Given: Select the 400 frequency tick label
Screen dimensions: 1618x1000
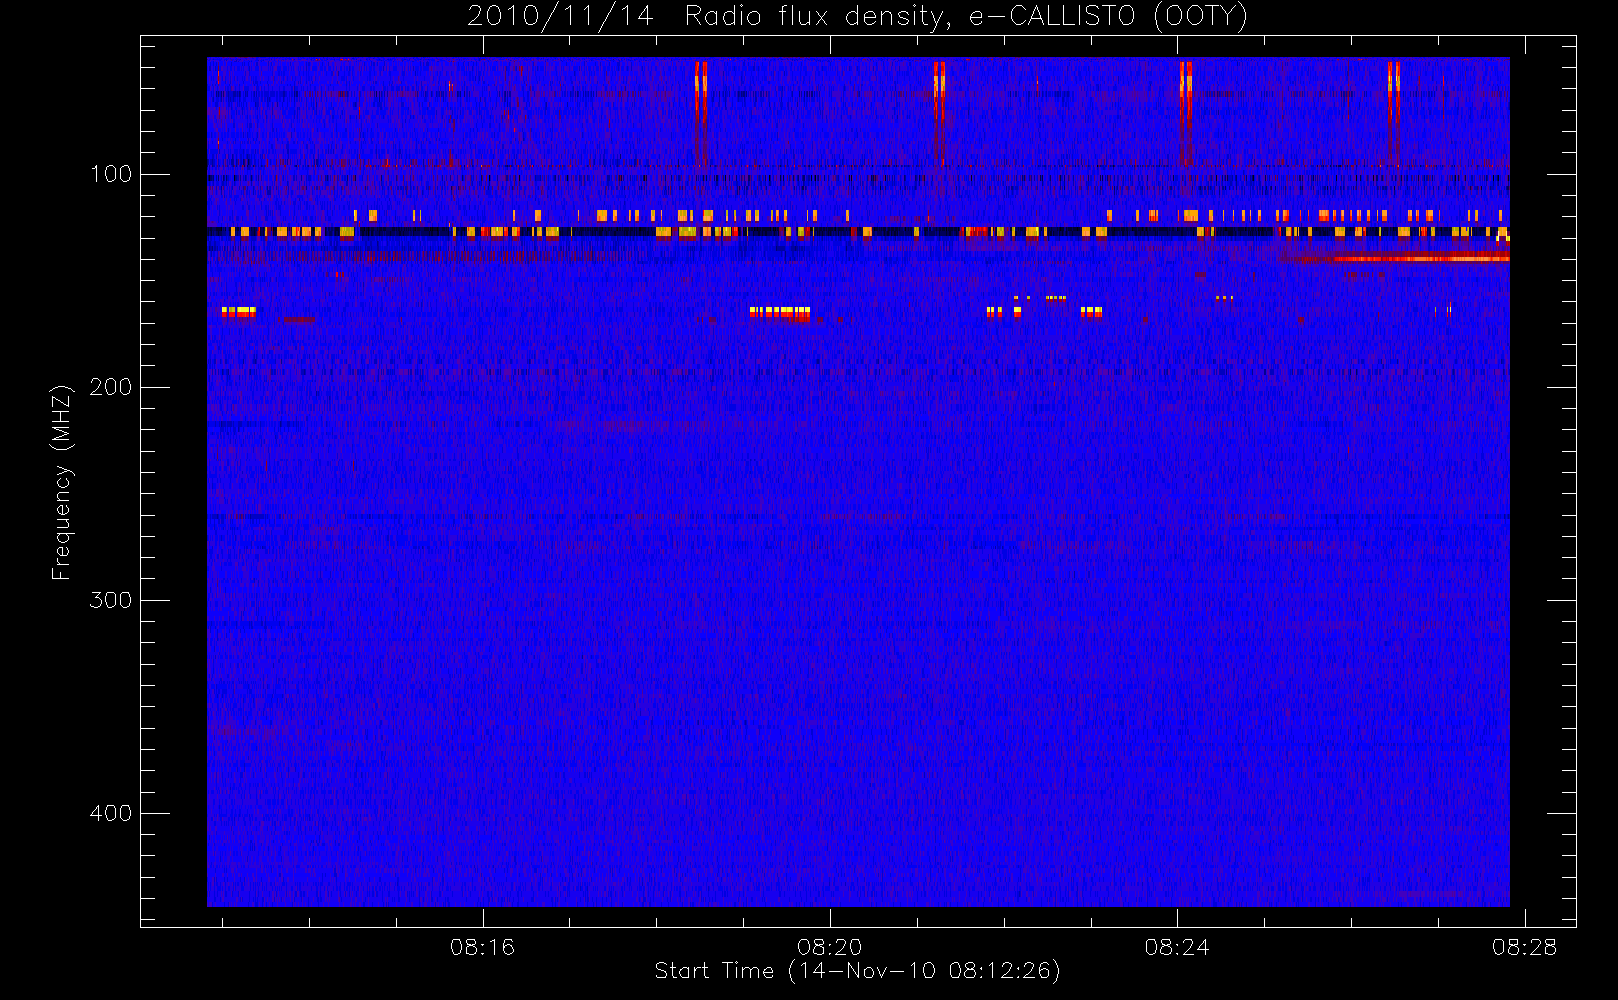Looking at the screenshot, I should pyautogui.click(x=110, y=813).
